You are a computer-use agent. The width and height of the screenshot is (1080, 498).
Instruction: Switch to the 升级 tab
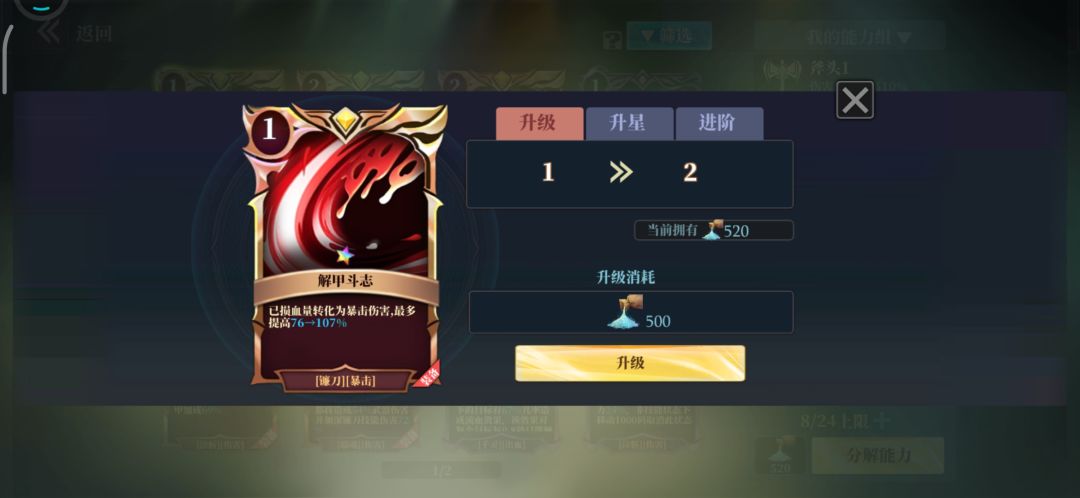539,123
